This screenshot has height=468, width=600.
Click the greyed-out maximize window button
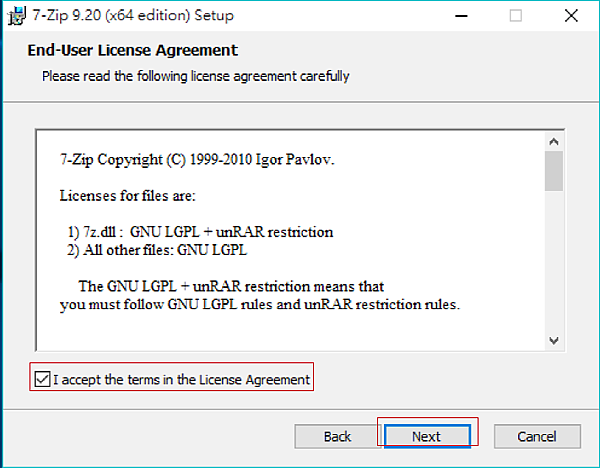[515, 16]
